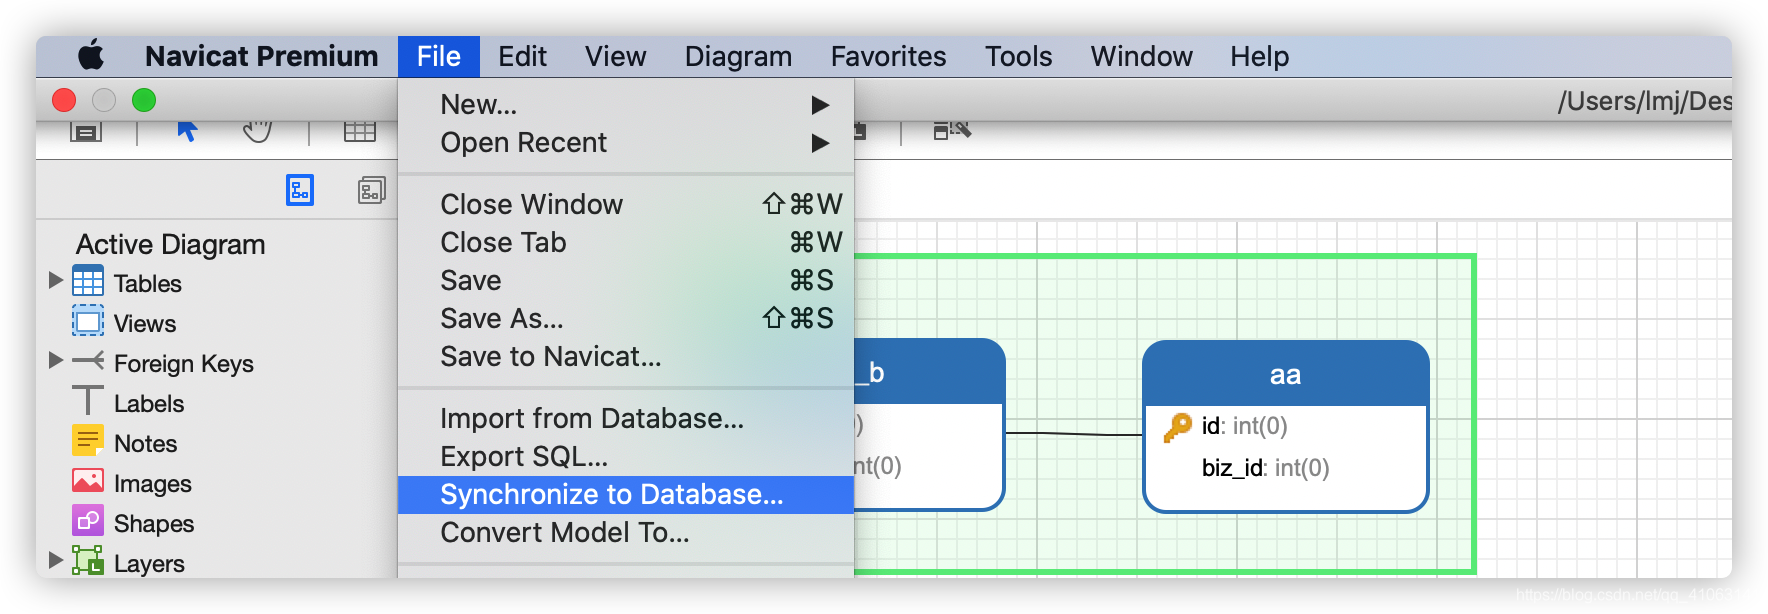
Task: Select the Notes tree label
Action: tap(145, 444)
